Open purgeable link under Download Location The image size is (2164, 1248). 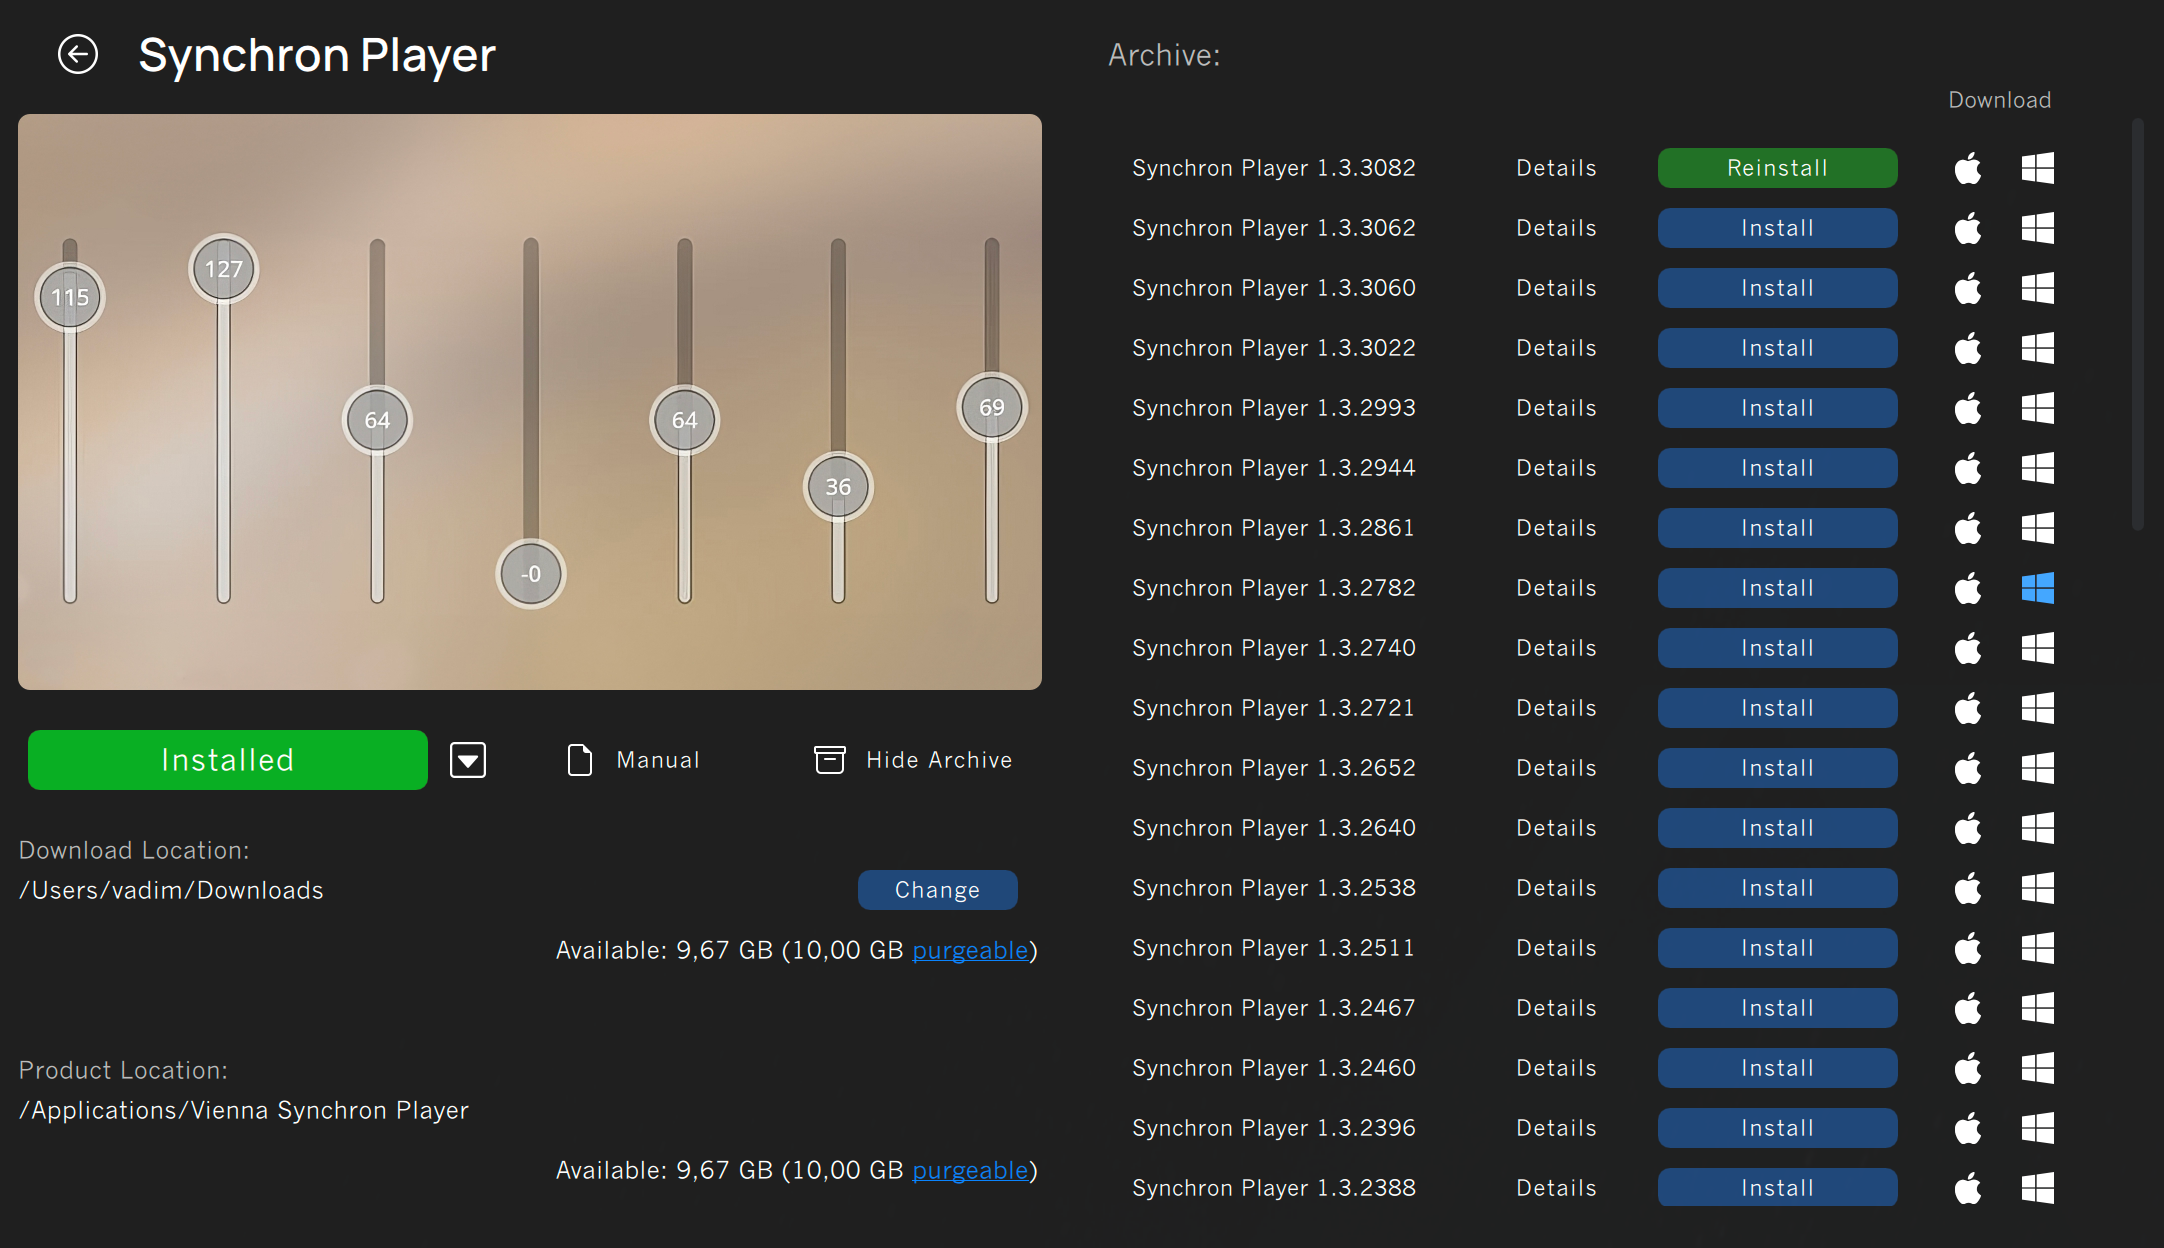[970, 950]
